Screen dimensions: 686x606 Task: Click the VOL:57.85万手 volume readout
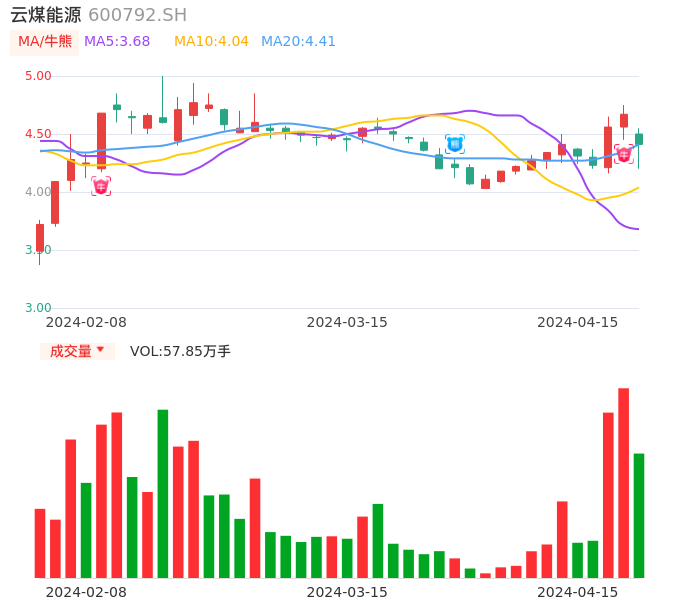tap(180, 351)
